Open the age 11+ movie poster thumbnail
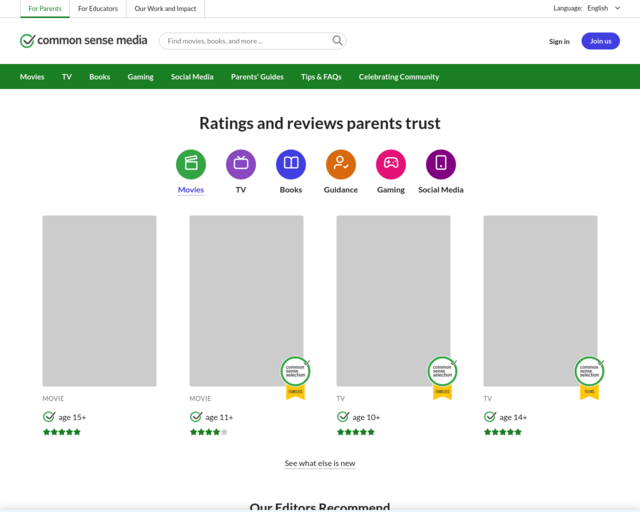Image resolution: width=640 pixels, height=512 pixels. coord(246,301)
